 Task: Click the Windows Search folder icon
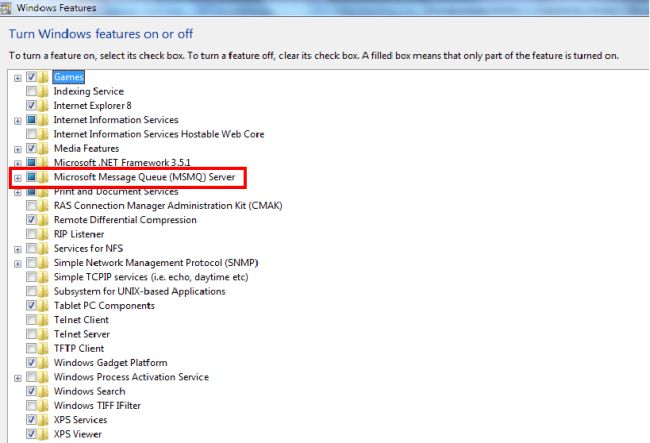43,391
